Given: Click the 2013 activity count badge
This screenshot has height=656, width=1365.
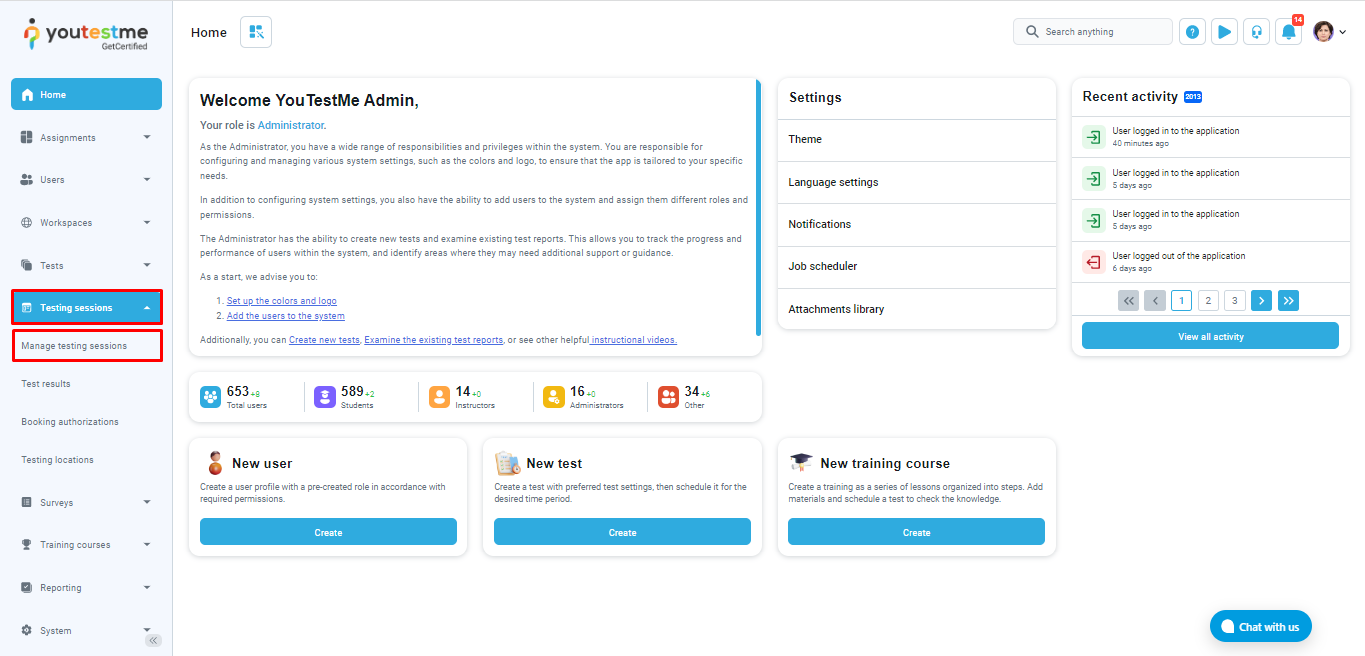Looking at the screenshot, I should [x=1193, y=97].
